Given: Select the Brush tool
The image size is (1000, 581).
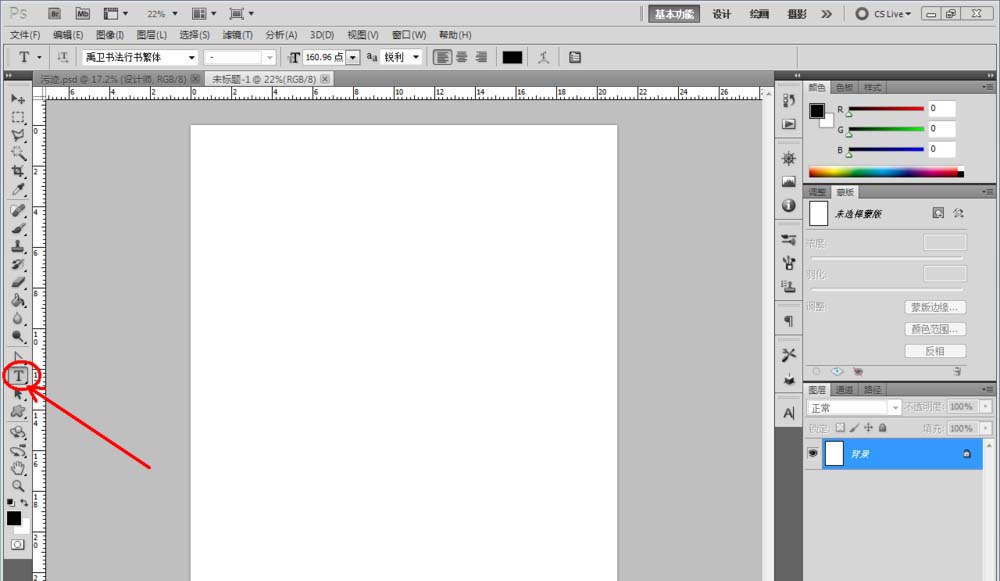Looking at the screenshot, I should click(18, 228).
